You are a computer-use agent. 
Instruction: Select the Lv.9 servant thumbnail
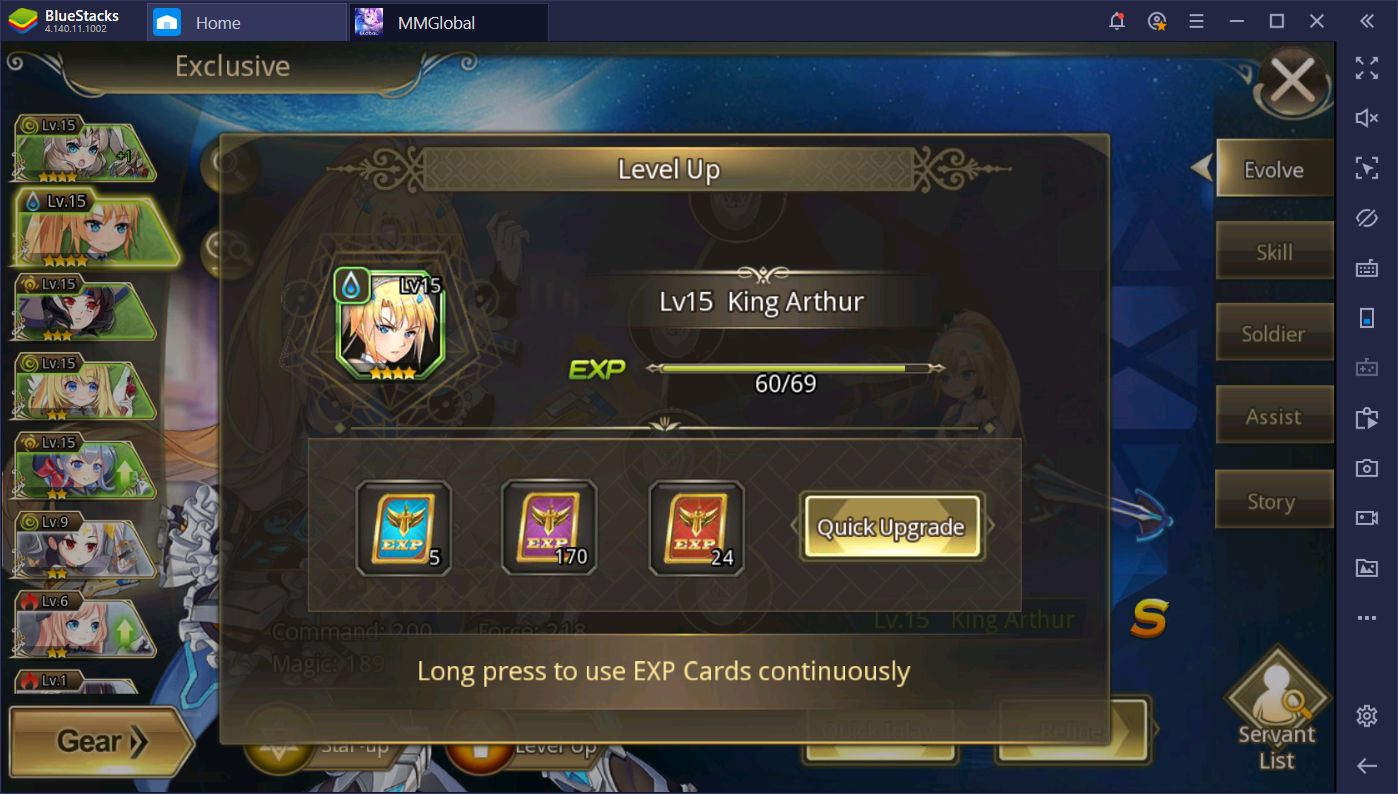[85, 546]
